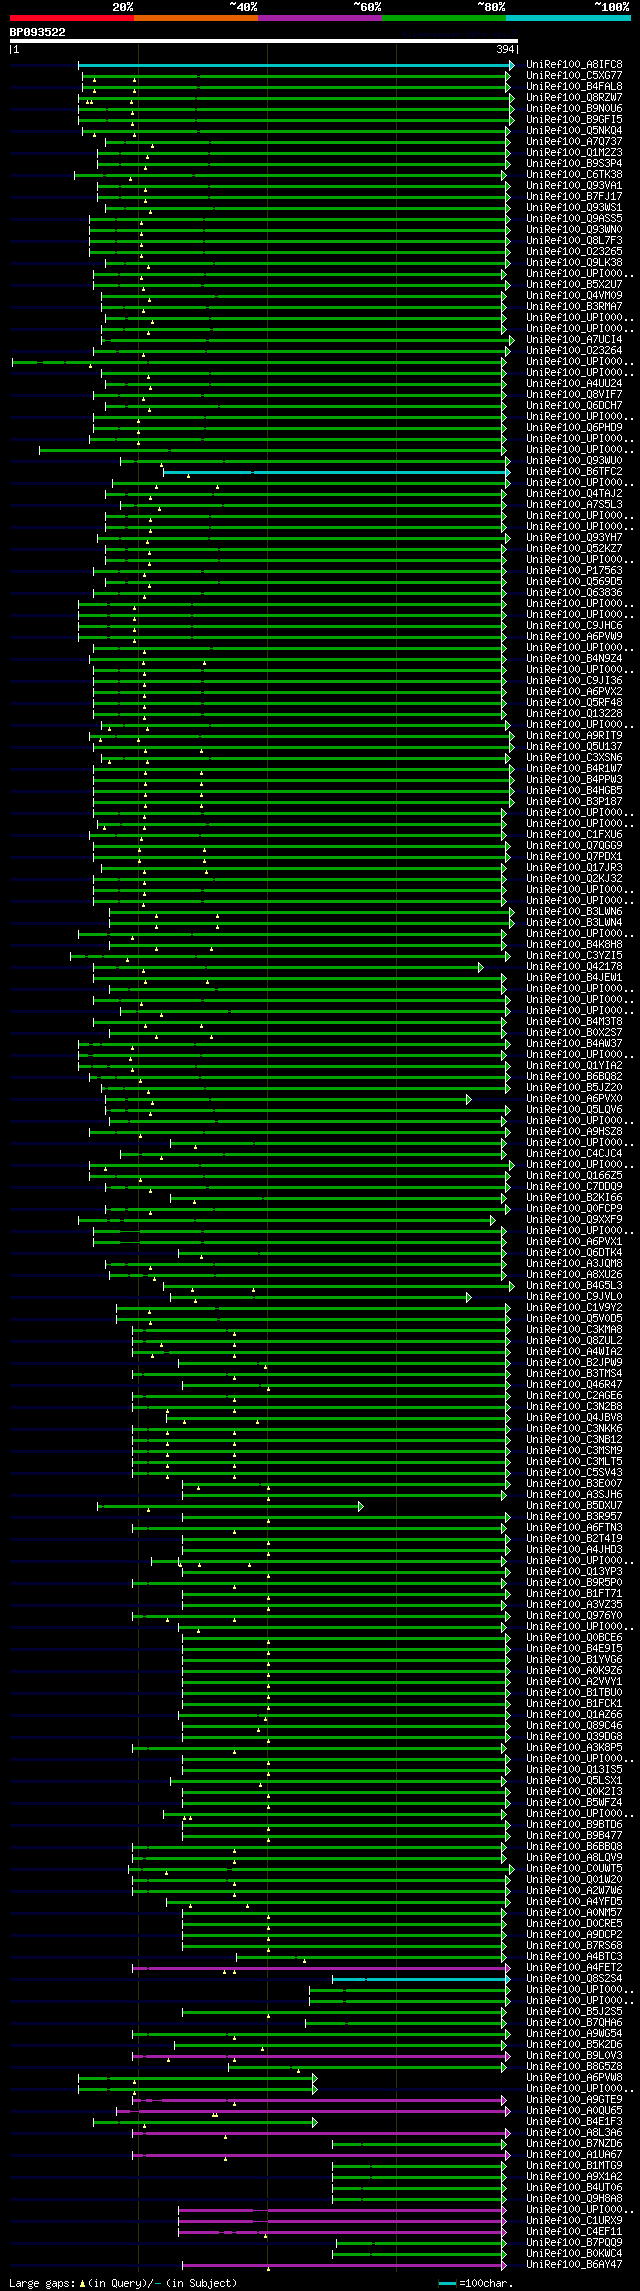Select the UniRef100_C9JVL0 label

click(574, 1297)
